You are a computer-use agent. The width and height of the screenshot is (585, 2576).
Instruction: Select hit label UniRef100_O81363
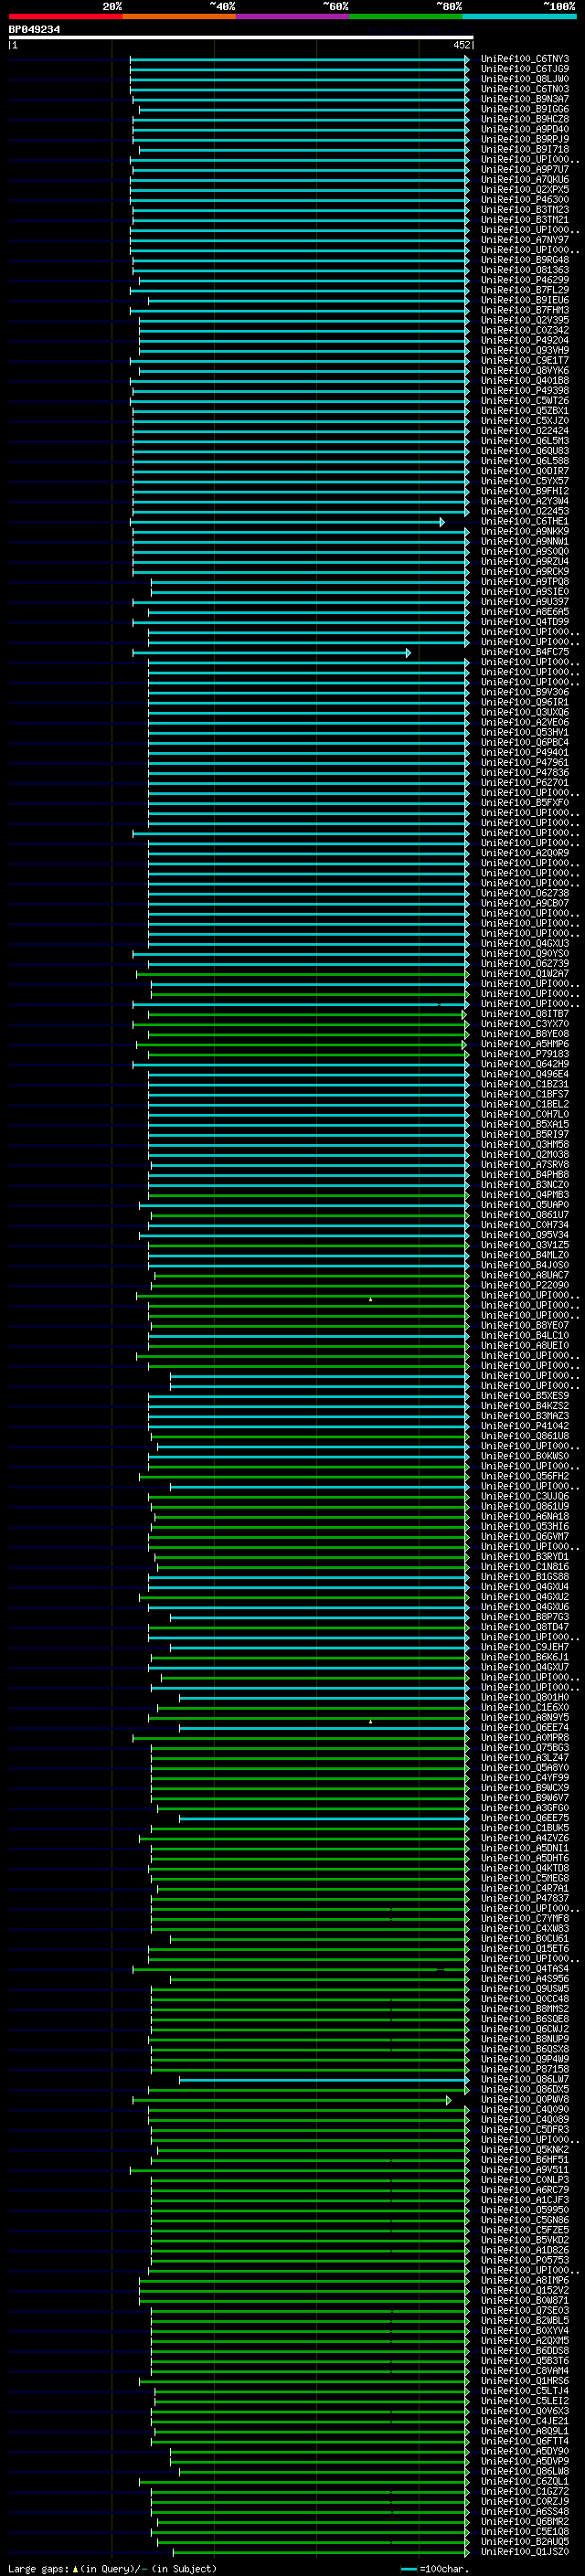[x=525, y=270]
